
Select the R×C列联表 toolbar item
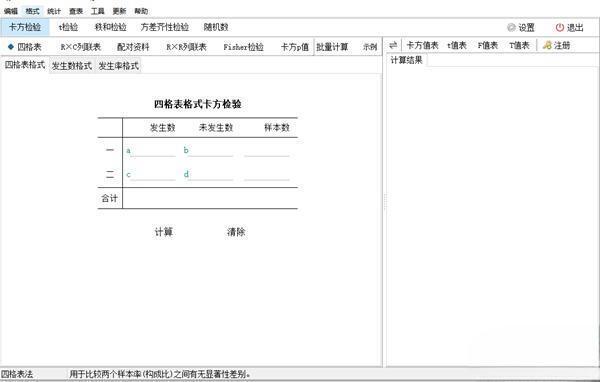click(81, 47)
